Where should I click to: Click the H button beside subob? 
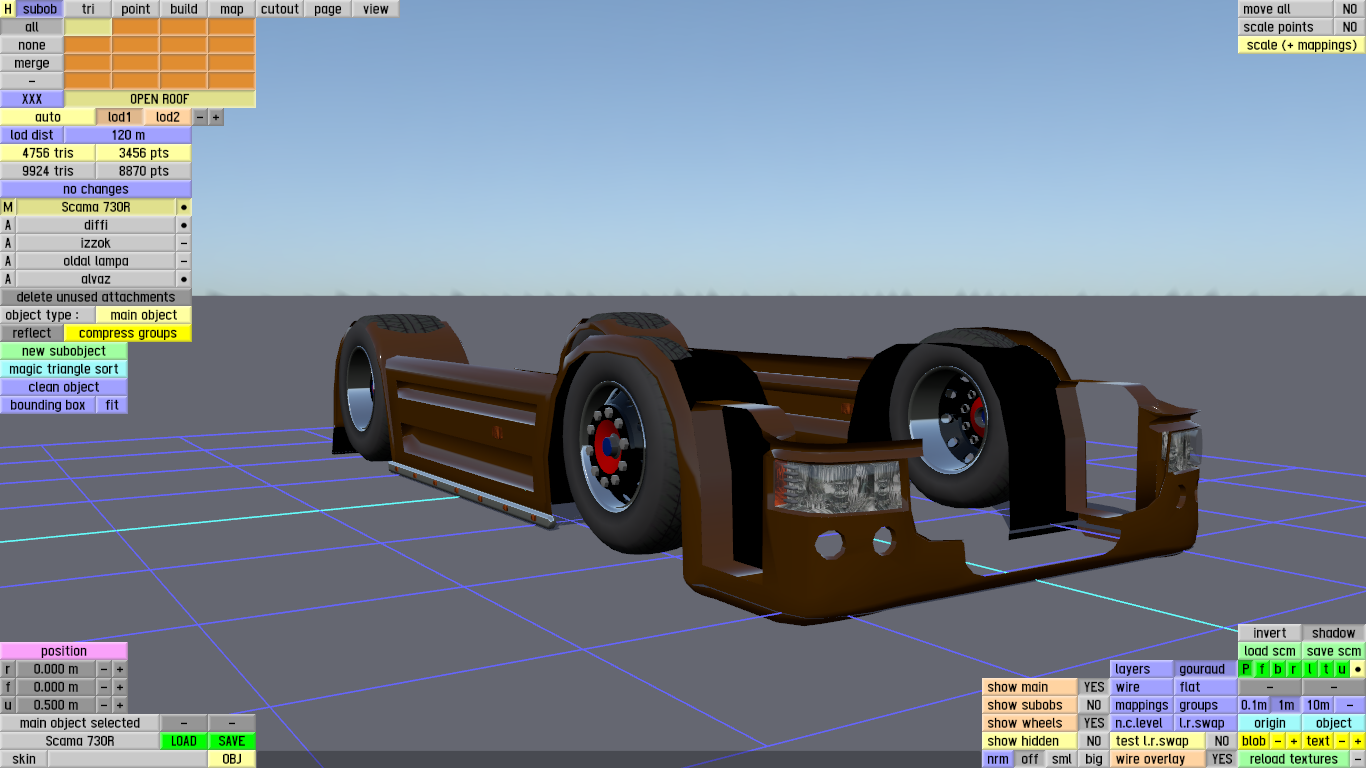pos(8,9)
